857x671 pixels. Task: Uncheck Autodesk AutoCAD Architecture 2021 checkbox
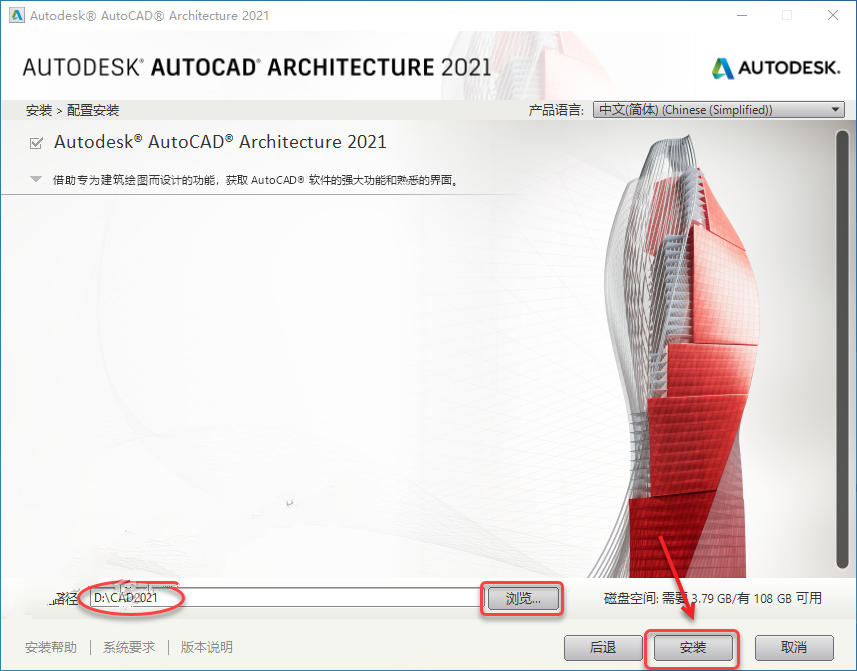click(x=36, y=143)
